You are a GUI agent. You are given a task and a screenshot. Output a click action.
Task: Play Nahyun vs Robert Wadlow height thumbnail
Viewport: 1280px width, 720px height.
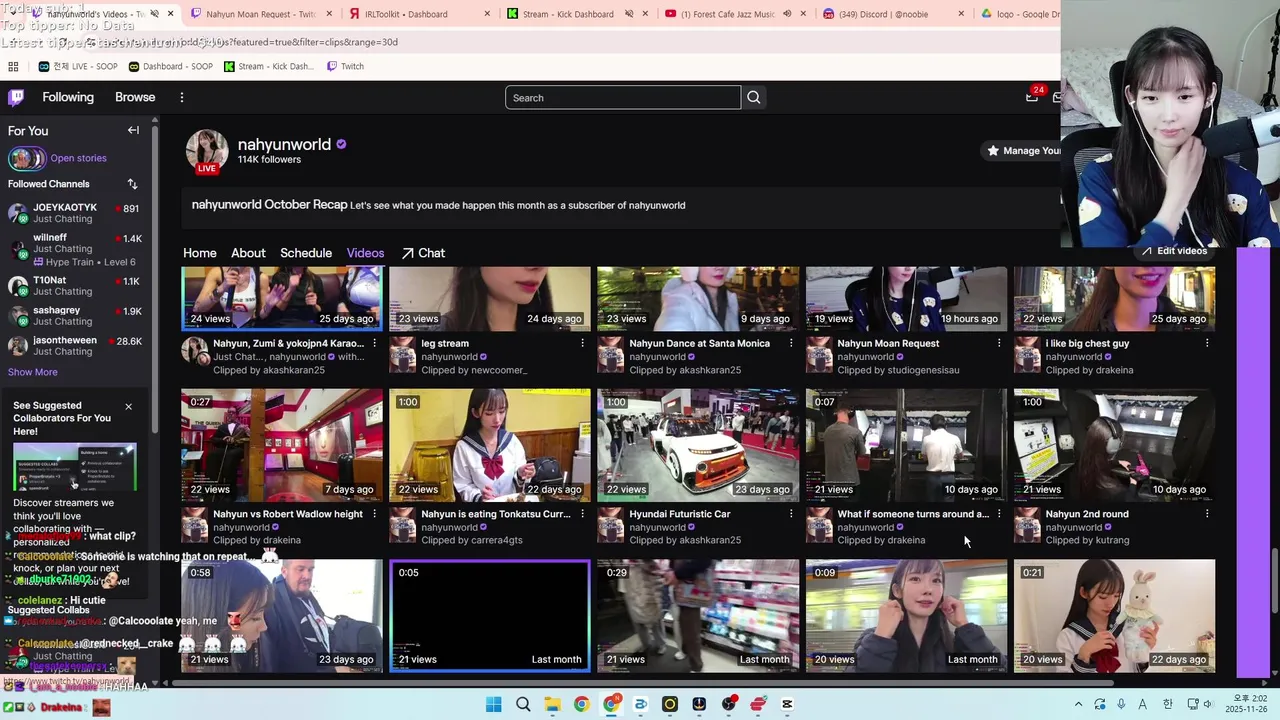click(x=282, y=445)
